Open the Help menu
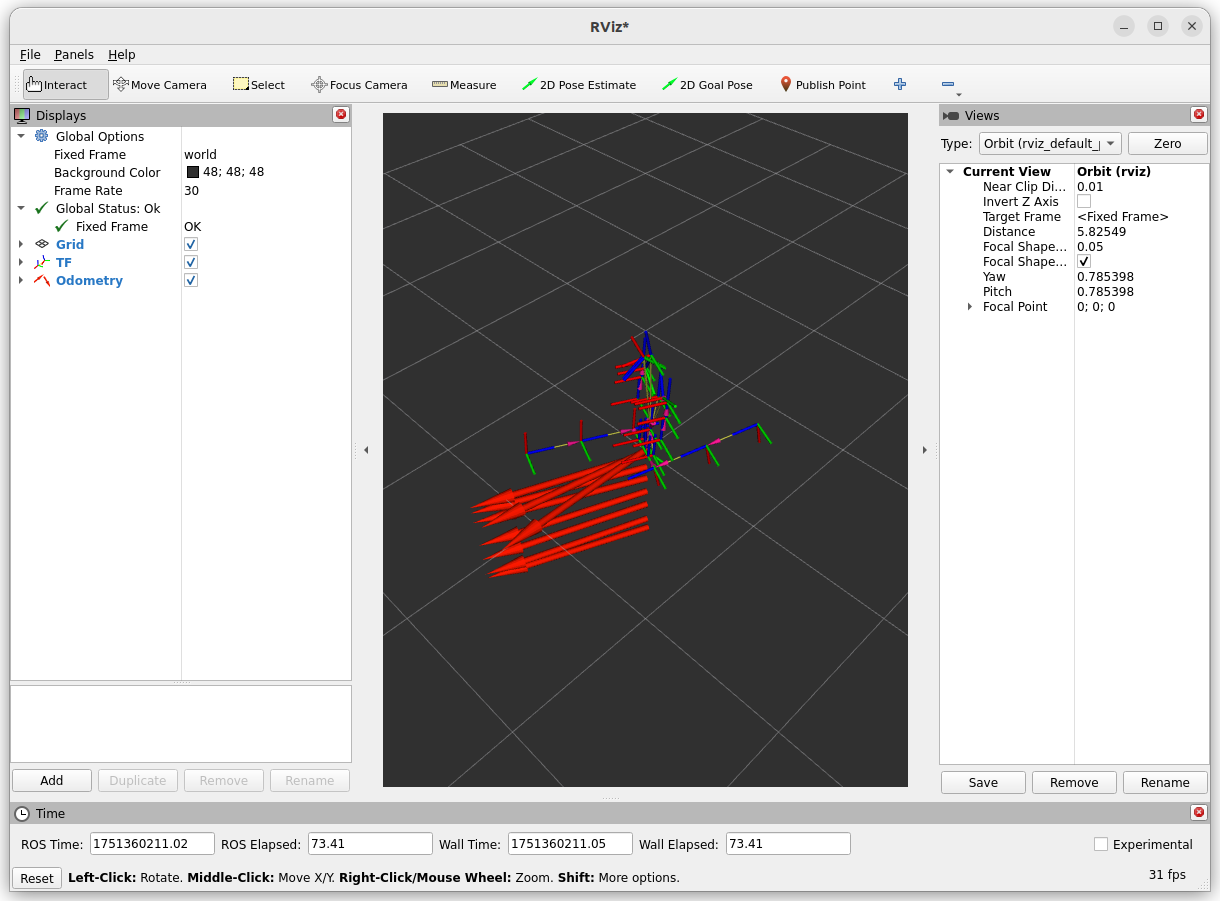 (x=122, y=54)
